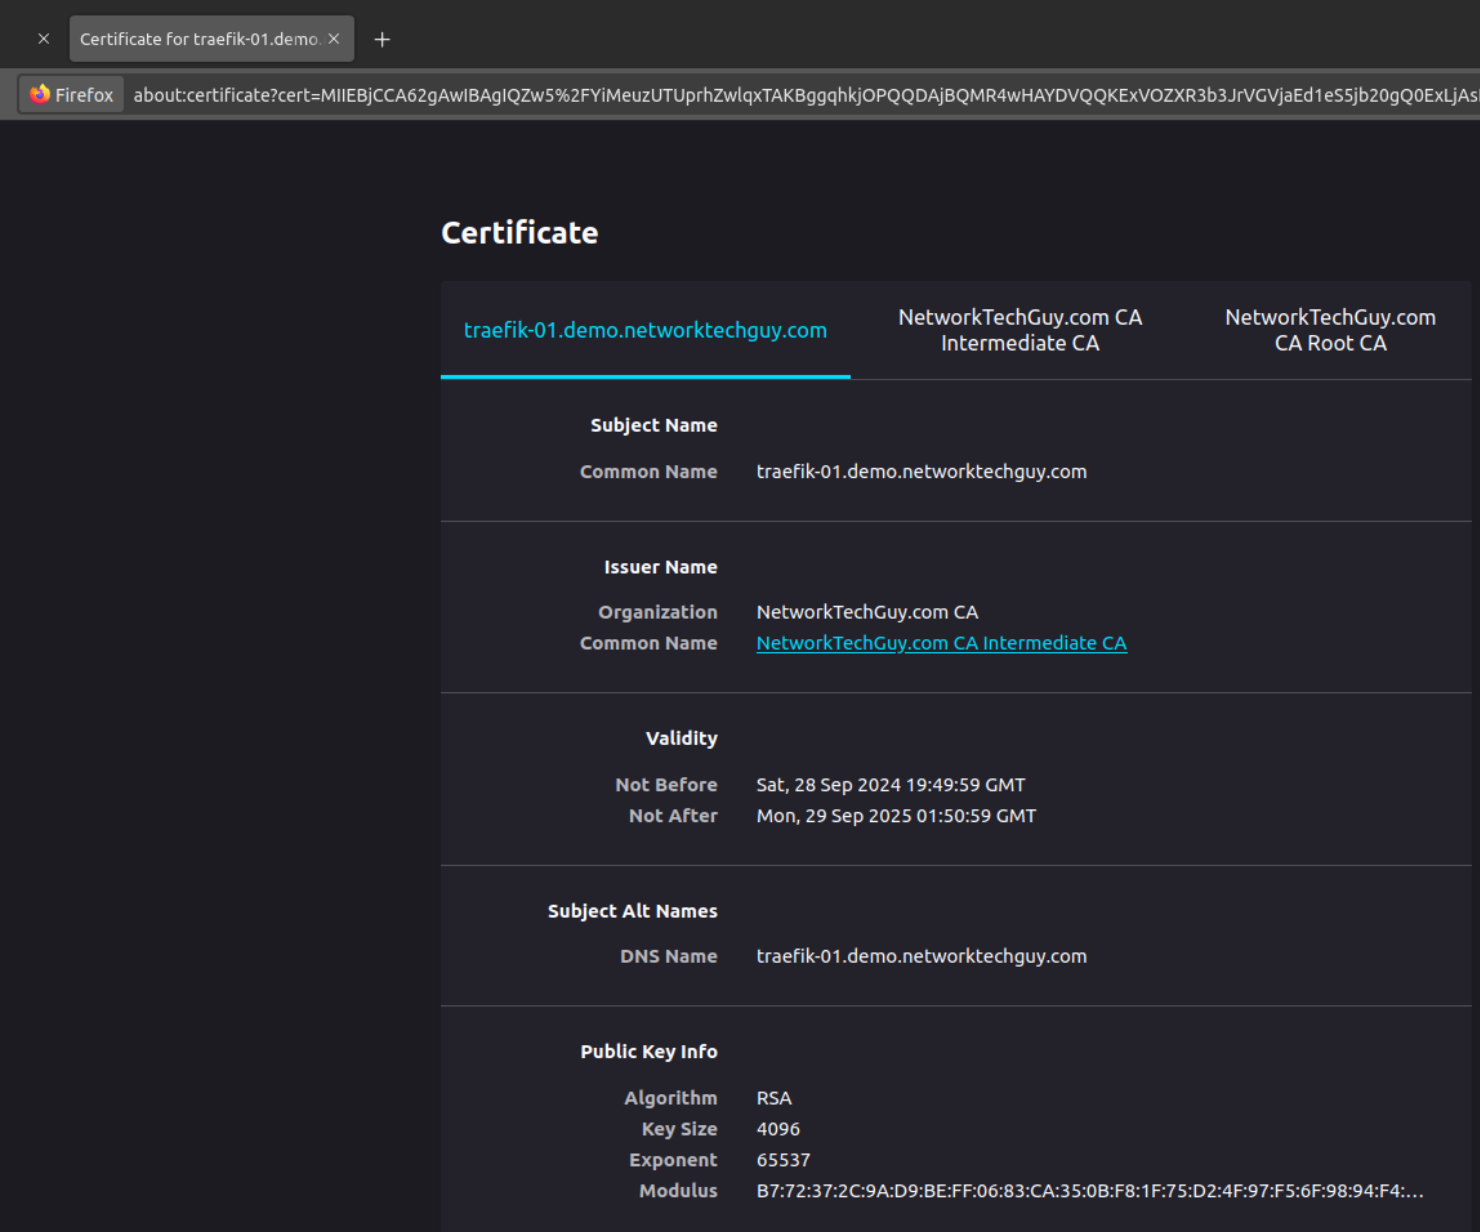Viewport: 1480px width, 1232px height.
Task: Switch to NetworkTechGuy.com CA Intermediate CA tab
Action: coord(1020,330)
